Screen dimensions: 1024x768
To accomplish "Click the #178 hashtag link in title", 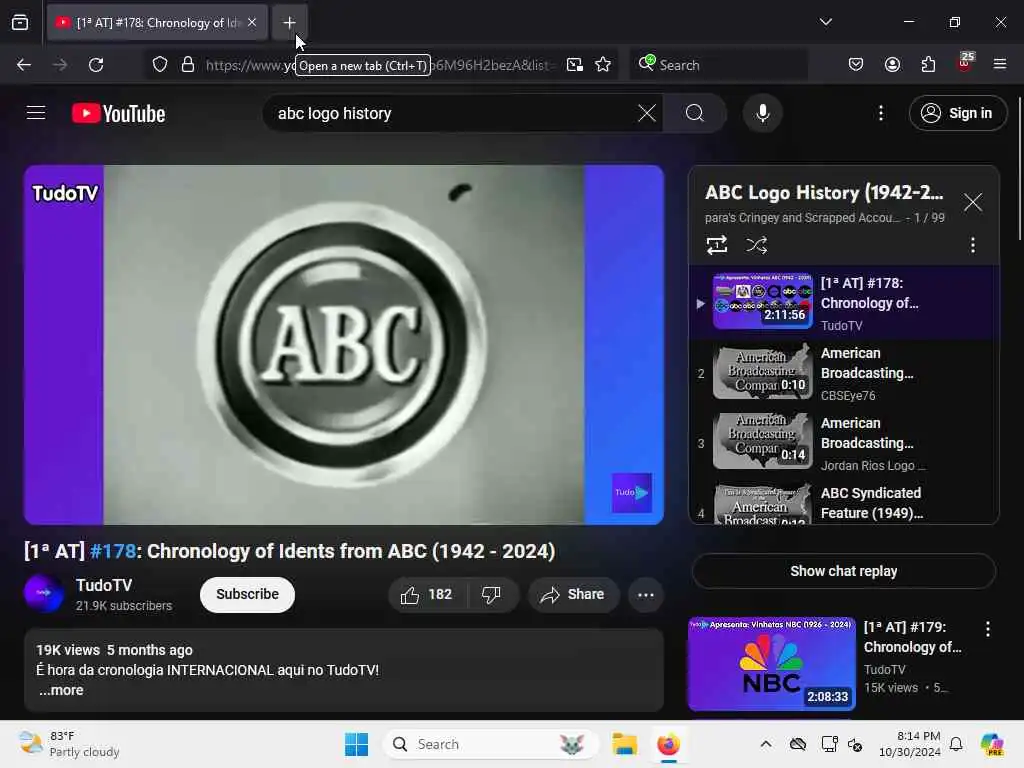I will [x=113, y=551].
